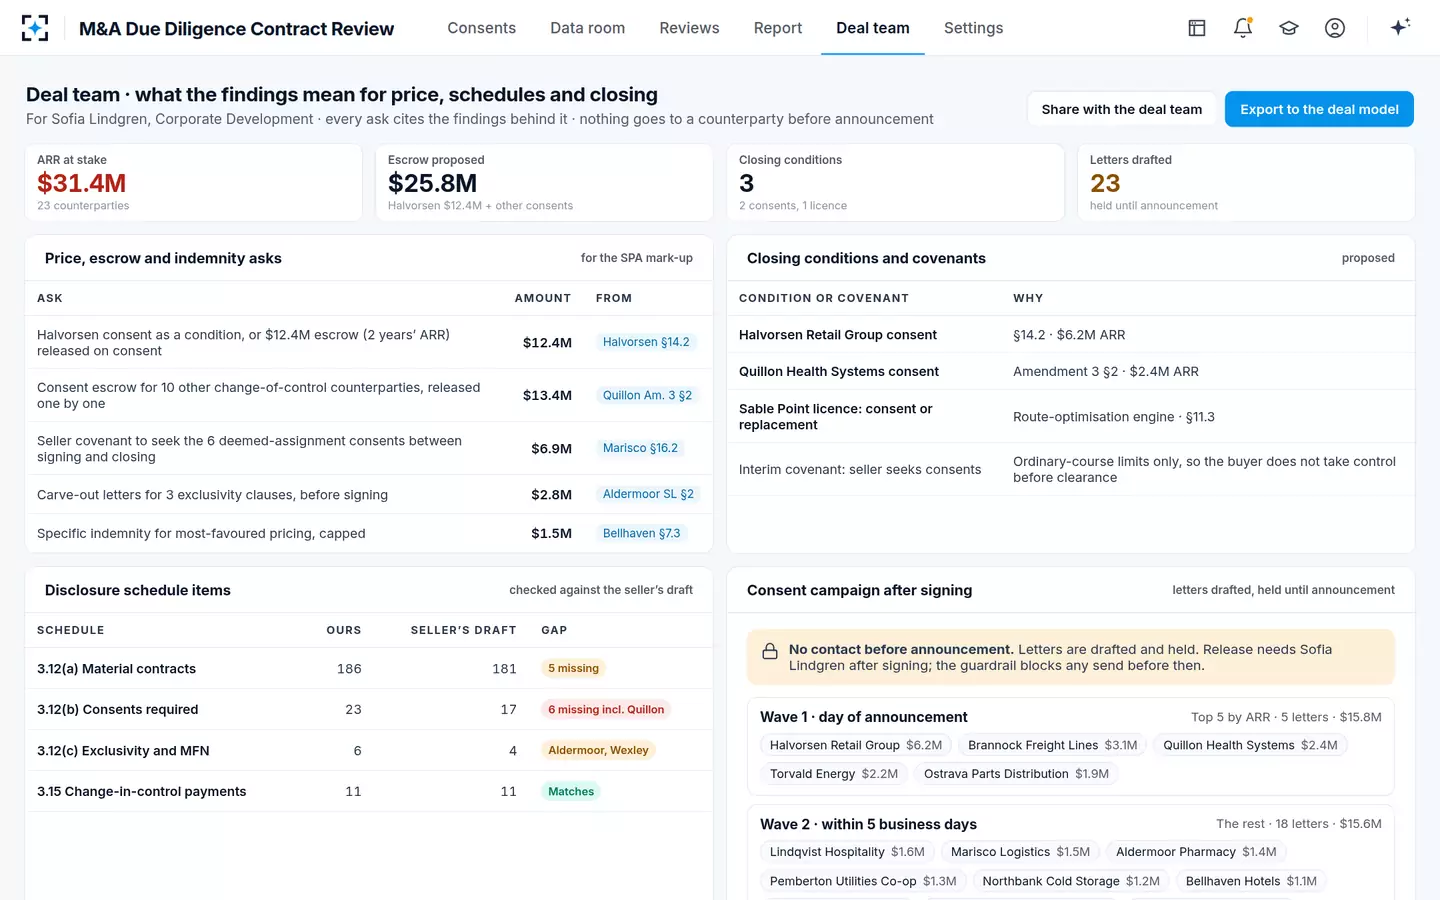Image resolution: width=1440 pixels, height=900 pixels.
Task: Select Northbank Cold Storage $1.2M chip
Action: pyautogui.click(x=1071, y=881)
